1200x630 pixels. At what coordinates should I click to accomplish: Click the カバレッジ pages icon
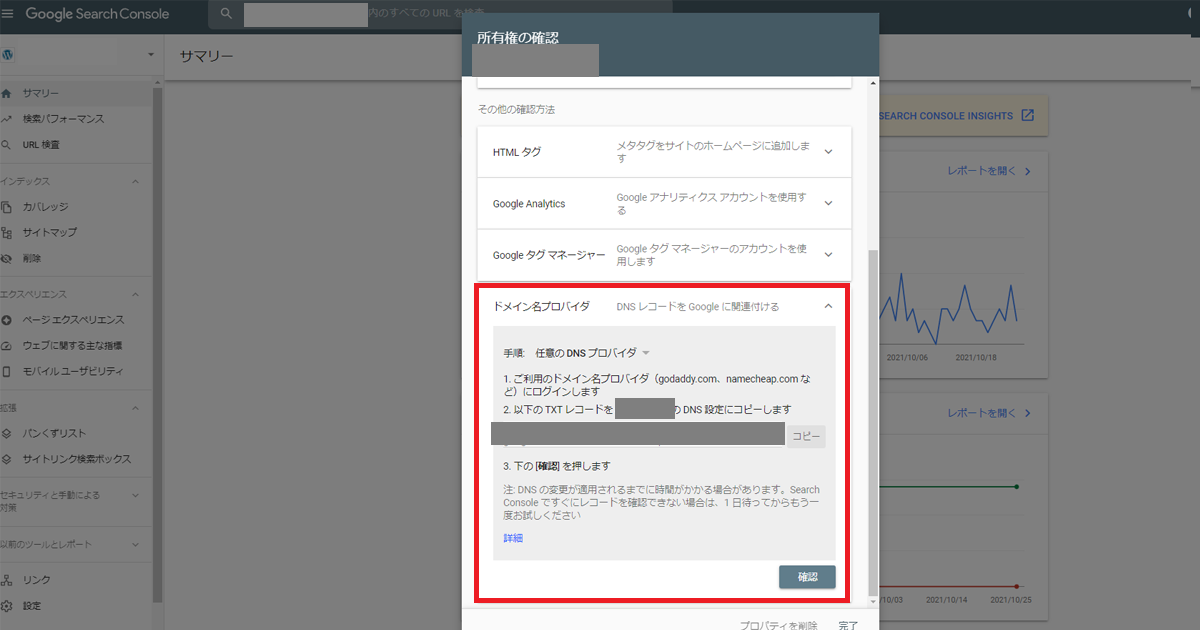(x=7, y=207)
